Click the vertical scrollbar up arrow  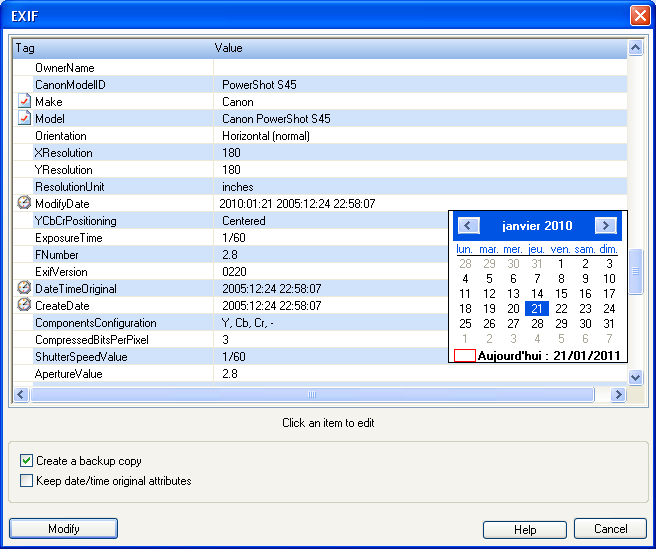[635, 48]
